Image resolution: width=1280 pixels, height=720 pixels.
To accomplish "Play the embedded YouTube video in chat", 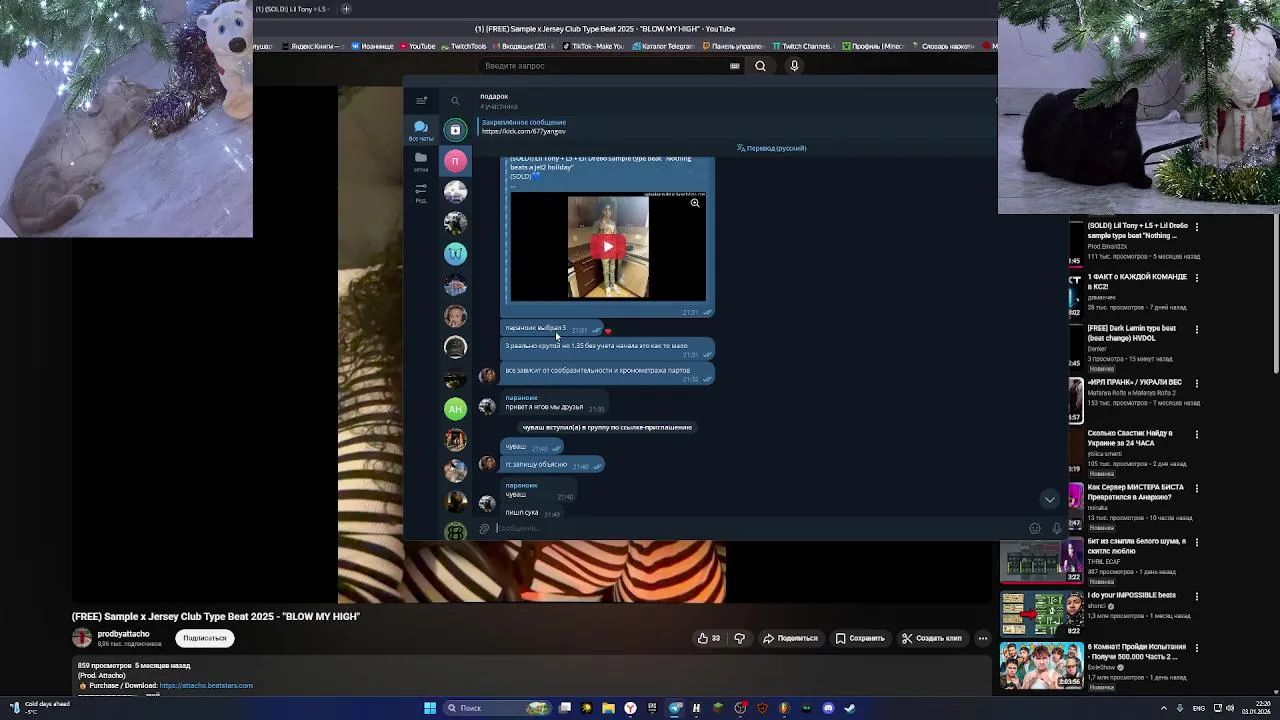I will pyautogui.click(x=608, y=246).
